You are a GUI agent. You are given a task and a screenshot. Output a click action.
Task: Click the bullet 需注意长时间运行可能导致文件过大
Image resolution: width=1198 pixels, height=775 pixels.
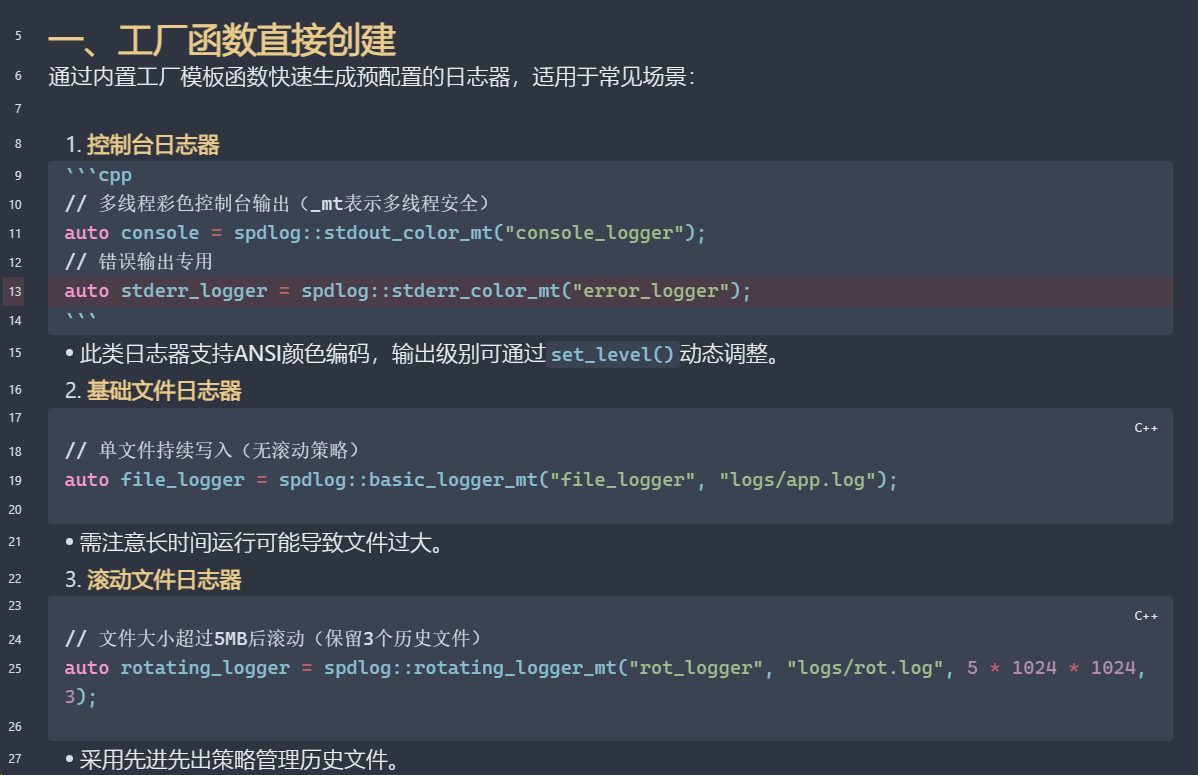(x=254, y=543)
